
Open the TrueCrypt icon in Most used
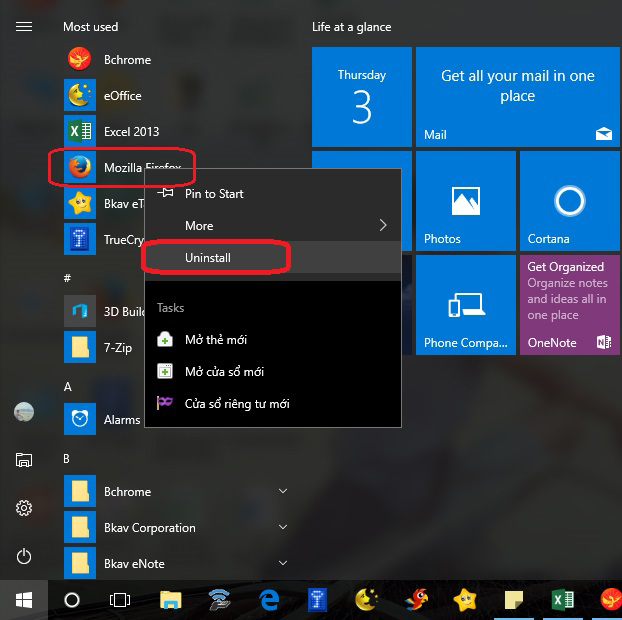point(80,239)
